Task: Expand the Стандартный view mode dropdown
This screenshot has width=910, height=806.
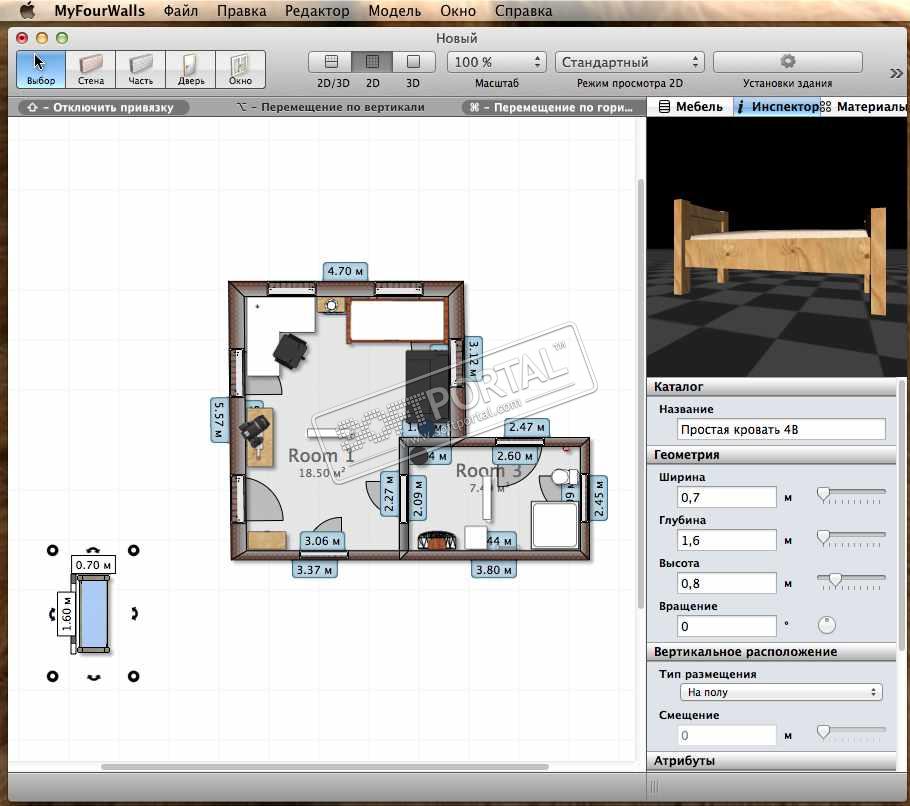Action: coord(629,62)
